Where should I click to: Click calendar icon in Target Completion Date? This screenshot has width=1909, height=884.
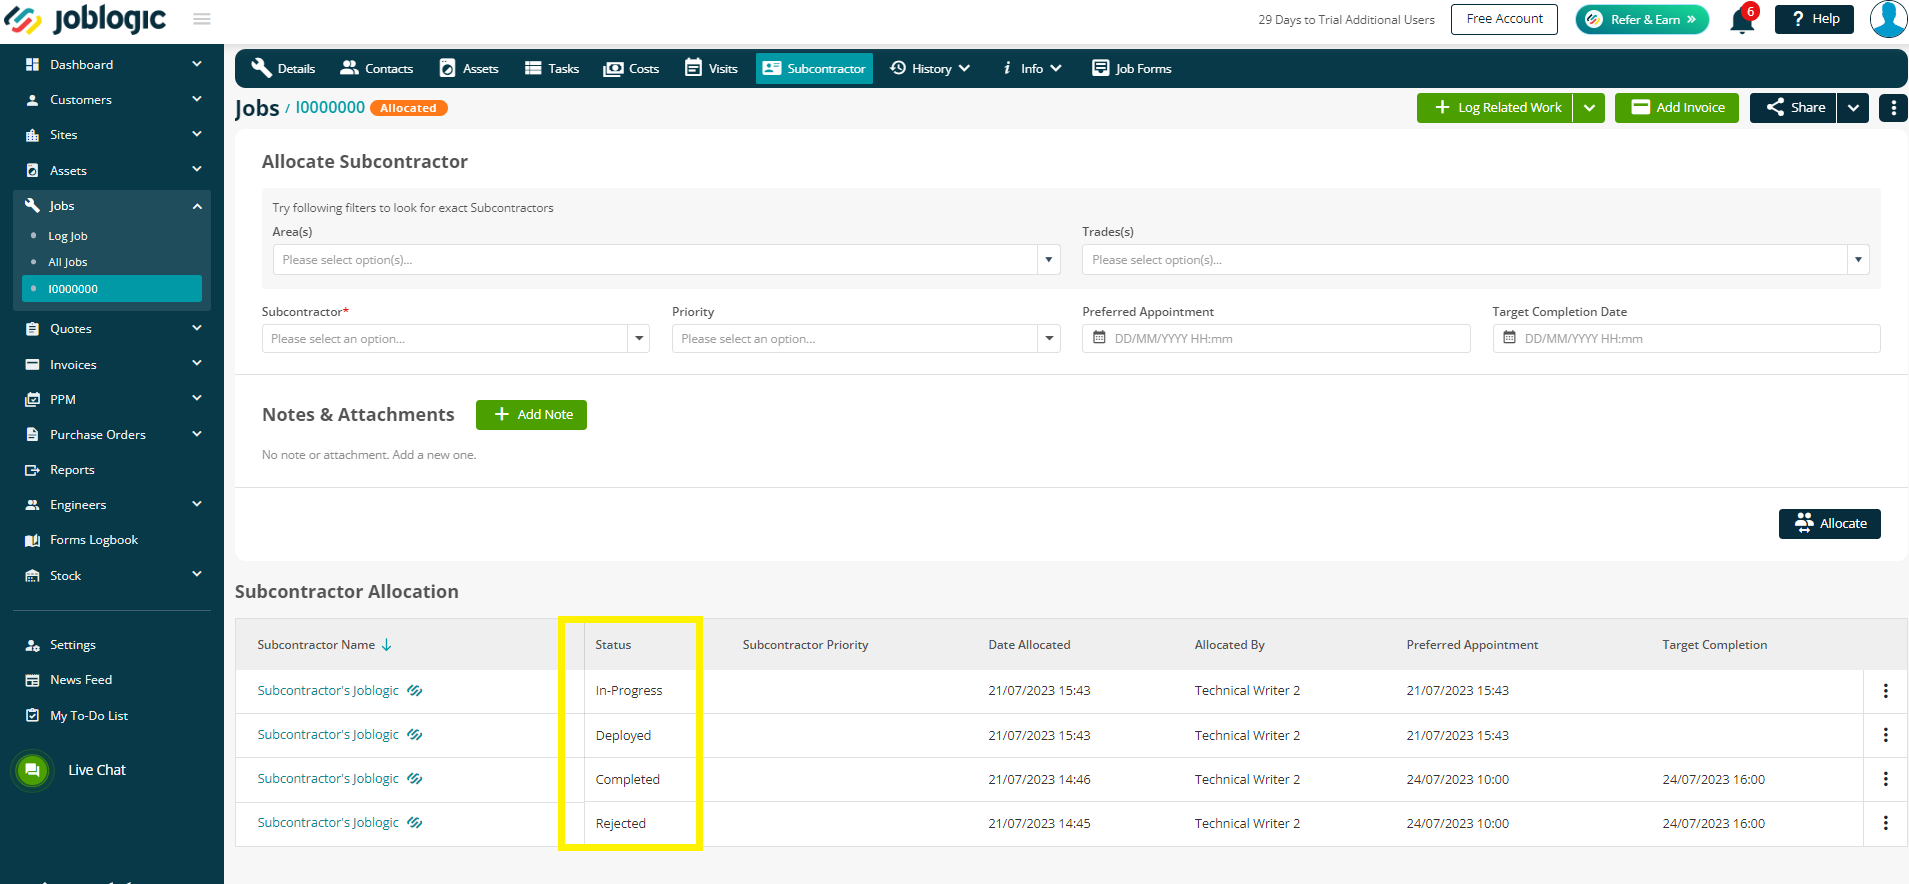[1509, 338]
